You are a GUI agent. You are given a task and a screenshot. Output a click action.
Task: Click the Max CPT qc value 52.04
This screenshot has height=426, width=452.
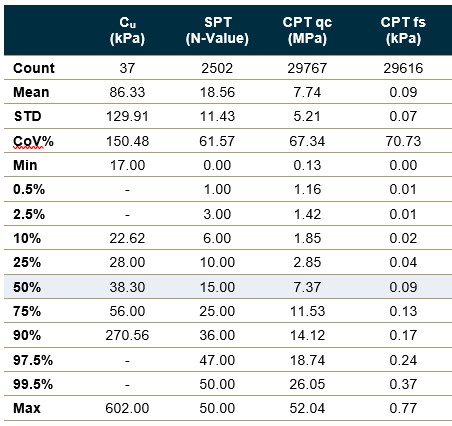click(307, 408)
